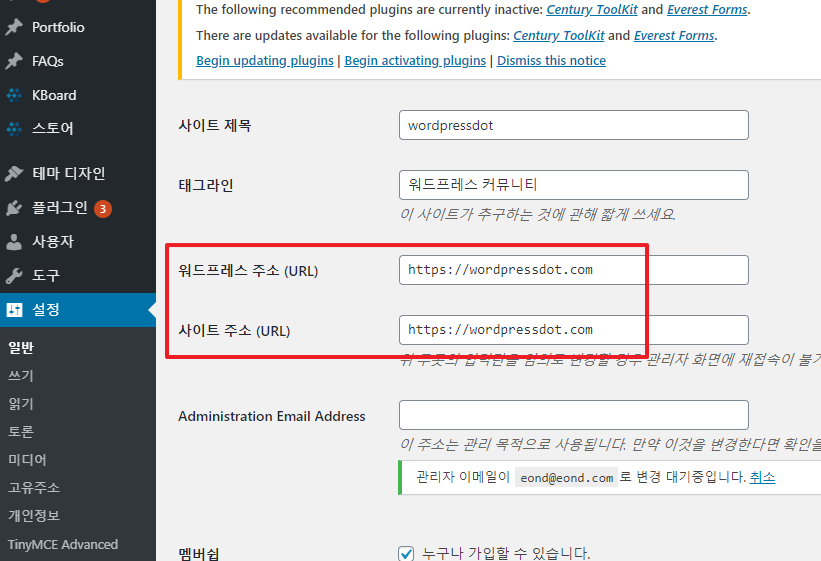Screen dimensions: 821x561
Task: Click 취소 to cancel the email change
Action: pyautogui.click(x=762, y=477)
